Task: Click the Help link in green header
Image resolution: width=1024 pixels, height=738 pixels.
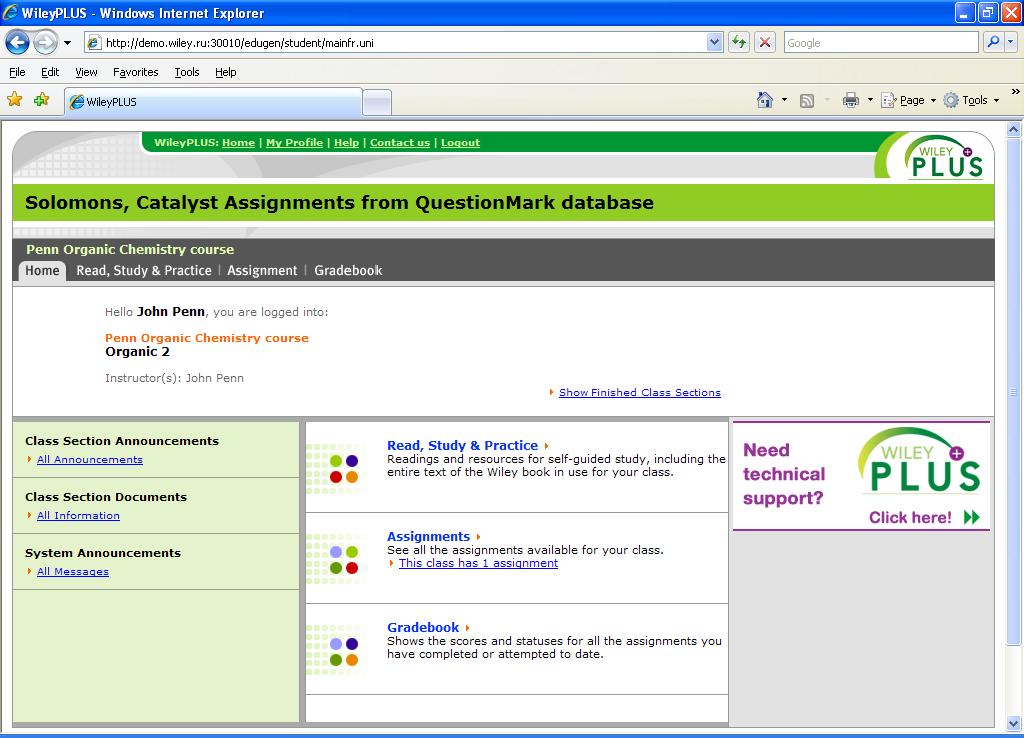Action: pos(347,142)
